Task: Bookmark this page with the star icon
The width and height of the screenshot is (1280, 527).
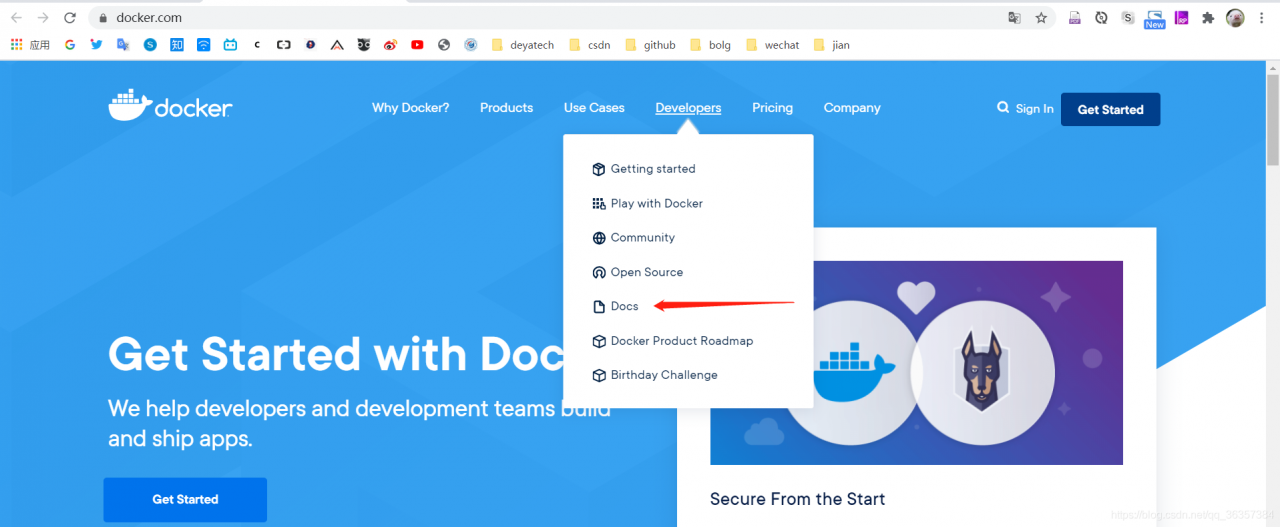Action: point(1041,18)
